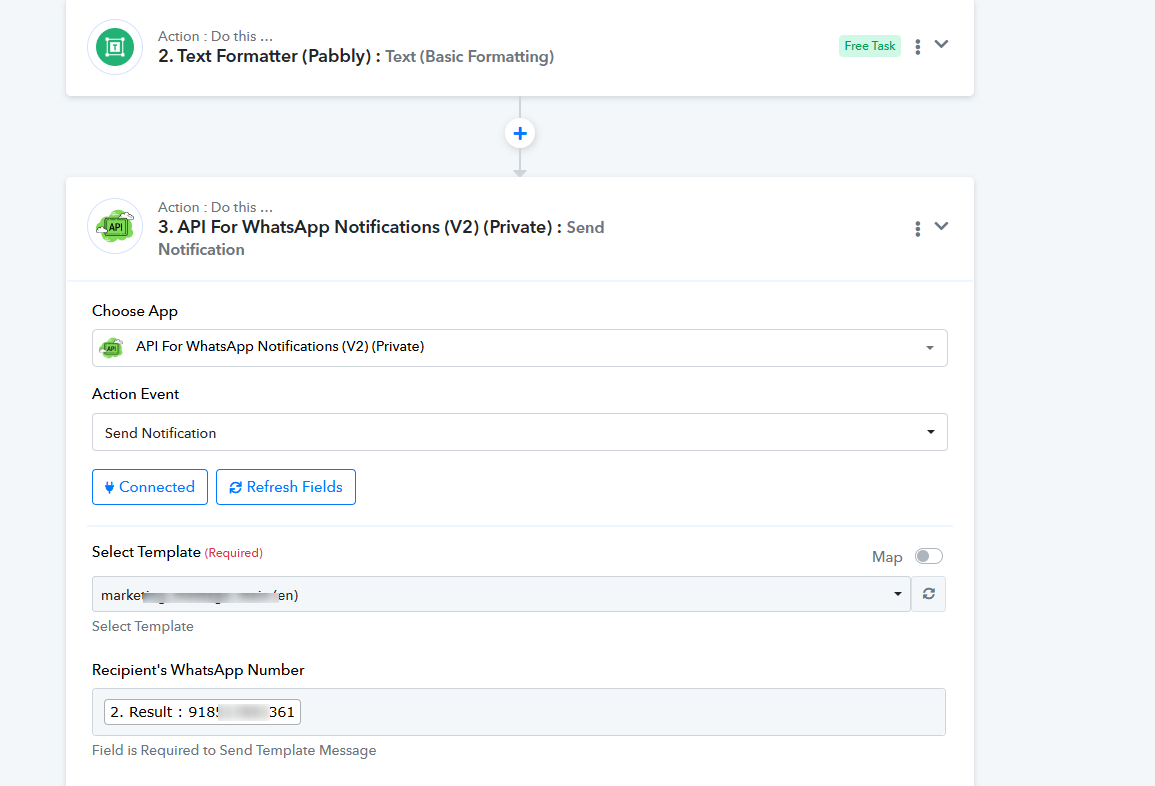
Task: Click the step 3 API For WhatsApp title
Action: [381, 238]
